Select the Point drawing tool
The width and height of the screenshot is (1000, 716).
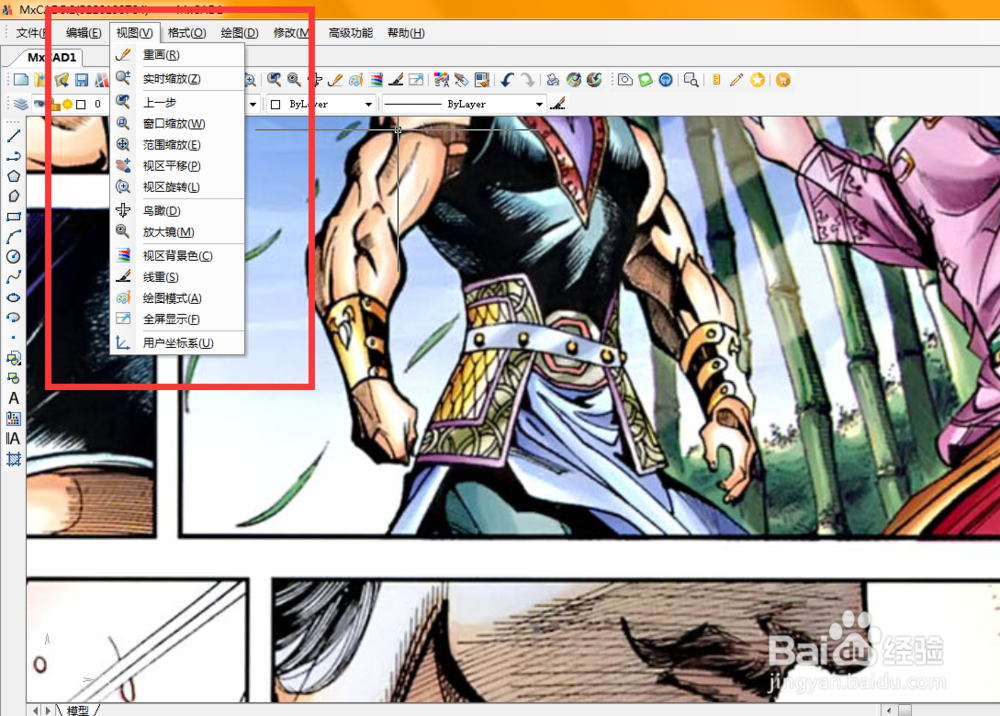click(13, 337)
